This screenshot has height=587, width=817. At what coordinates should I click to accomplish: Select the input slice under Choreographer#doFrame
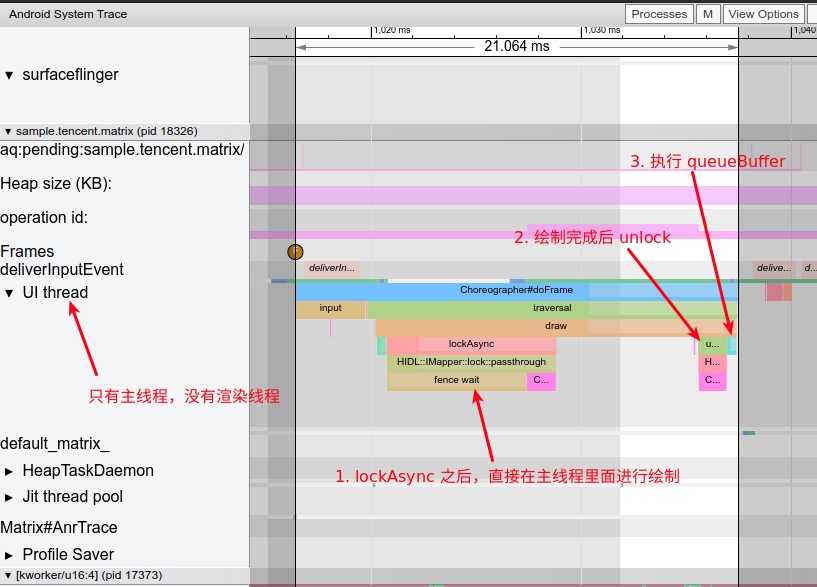click(330, 309)
